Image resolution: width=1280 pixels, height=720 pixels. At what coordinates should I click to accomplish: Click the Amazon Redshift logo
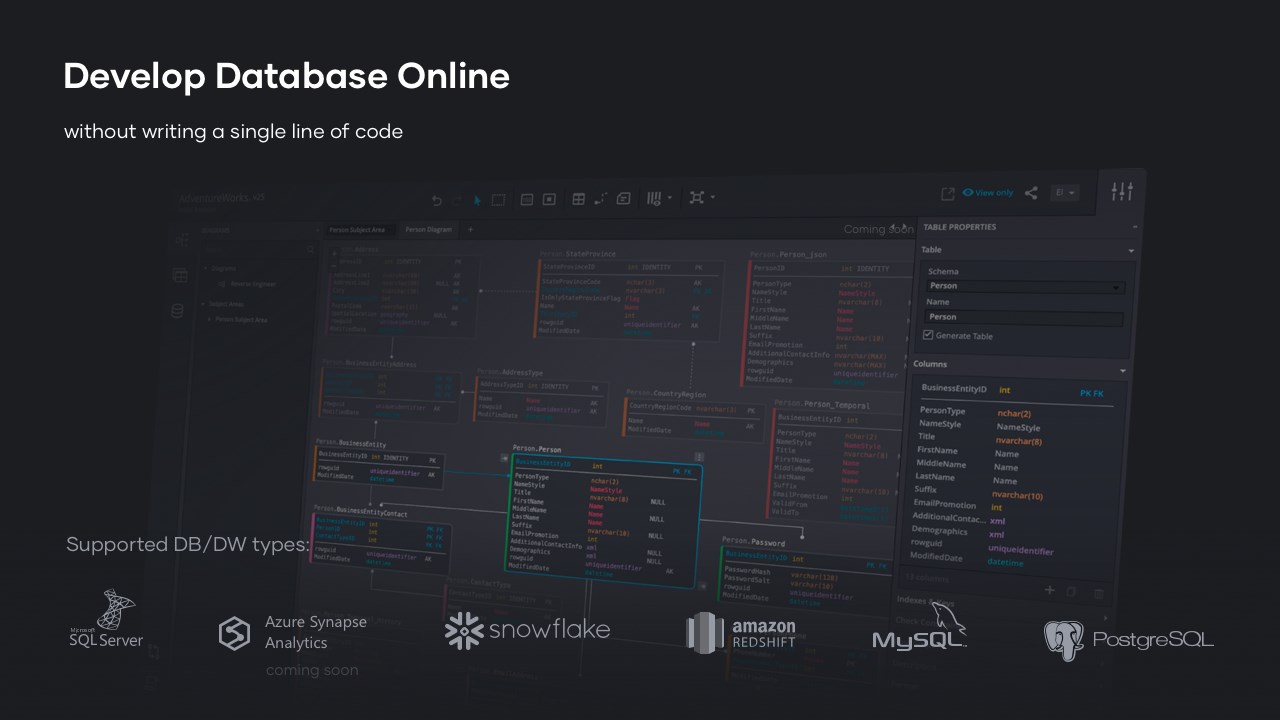[x=741, y=632]
